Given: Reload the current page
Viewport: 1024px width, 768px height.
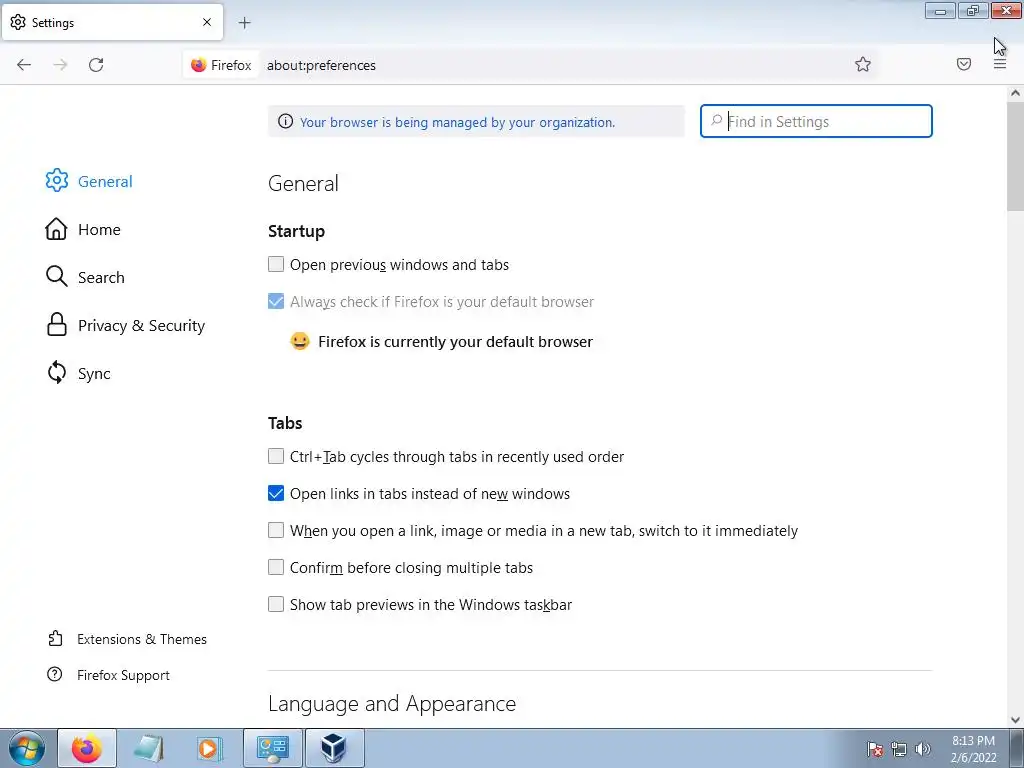Looking at the screenshot, I should [x=96, y=65].
